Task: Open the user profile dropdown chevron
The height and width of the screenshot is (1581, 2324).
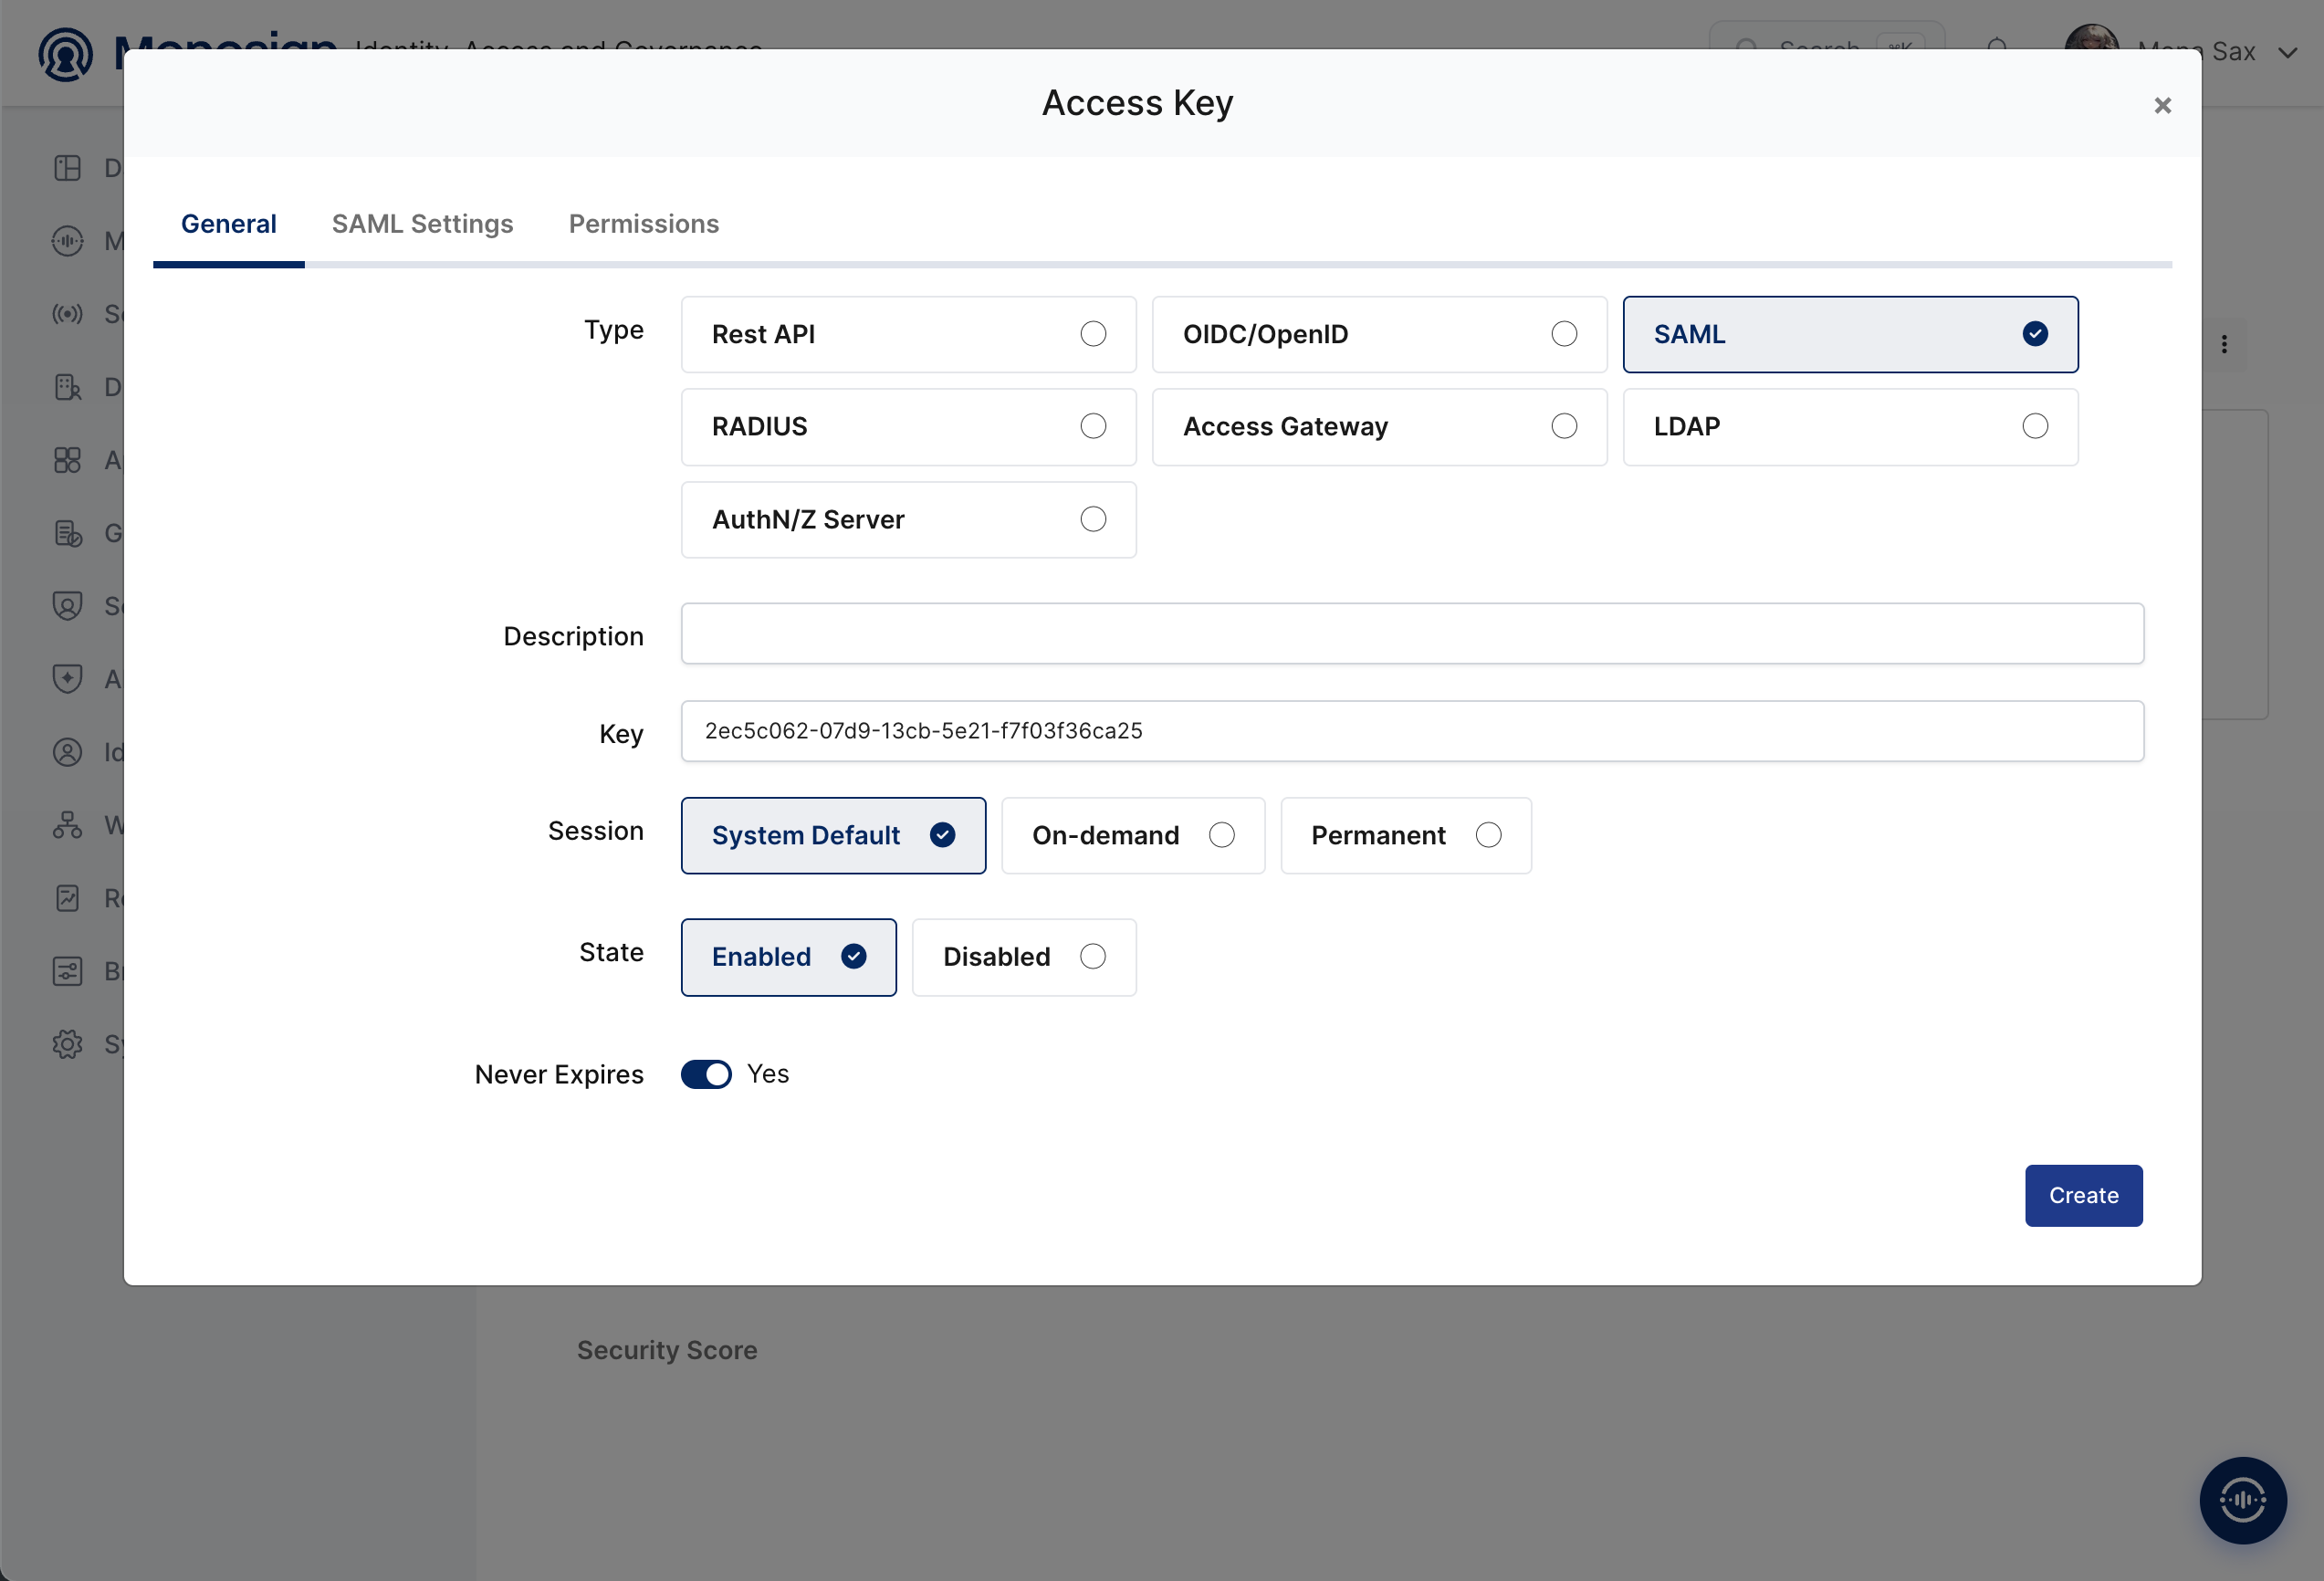Action: [2287, 52]
